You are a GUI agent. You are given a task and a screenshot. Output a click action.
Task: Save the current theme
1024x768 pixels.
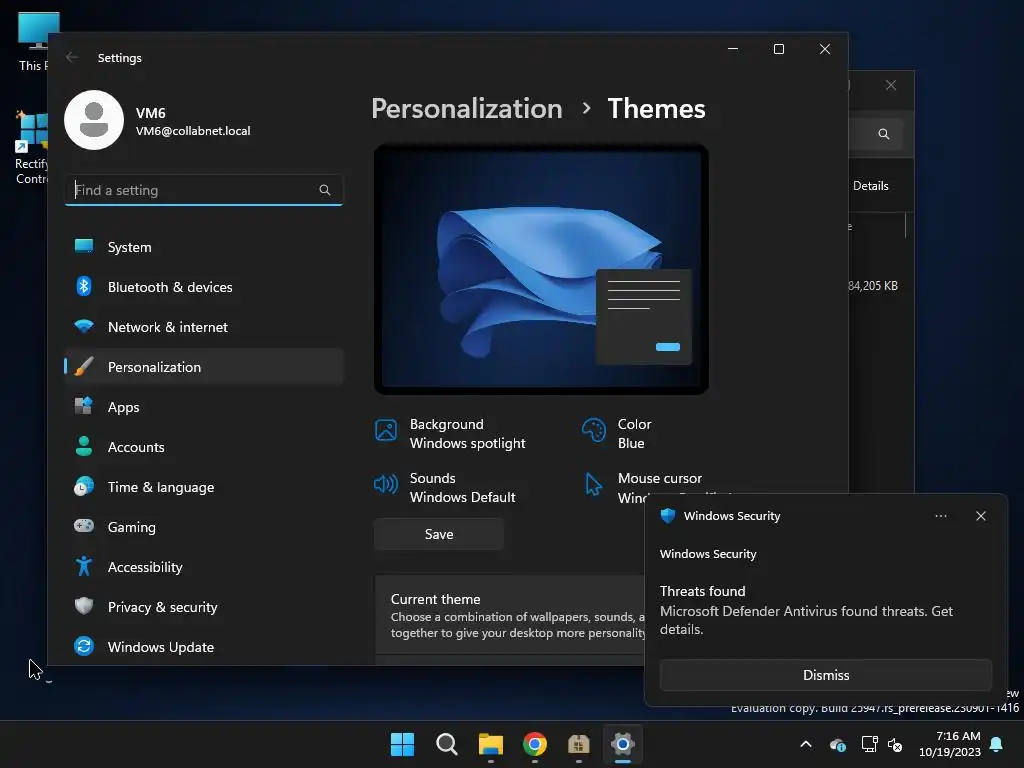[439, 534]
